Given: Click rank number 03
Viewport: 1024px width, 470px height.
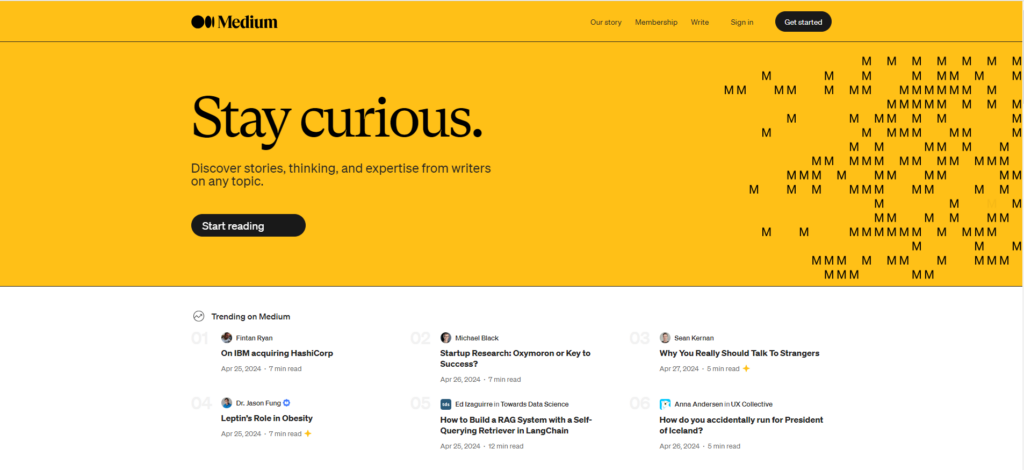Looking at the screenshot, I should pos(639,338).
